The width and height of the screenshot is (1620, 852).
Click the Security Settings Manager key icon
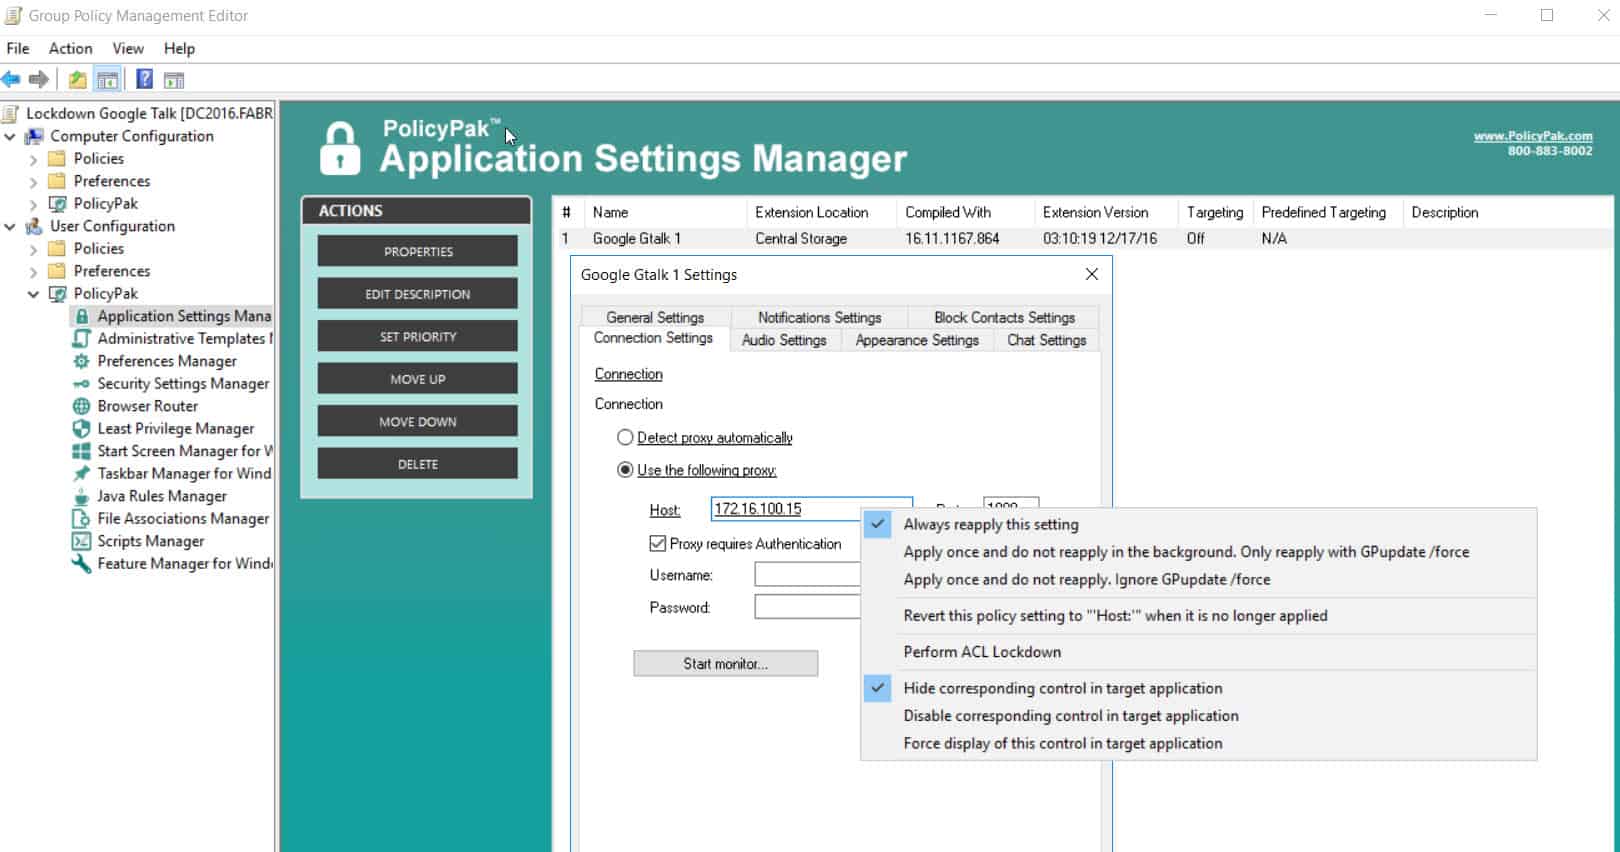click(82, 384)
